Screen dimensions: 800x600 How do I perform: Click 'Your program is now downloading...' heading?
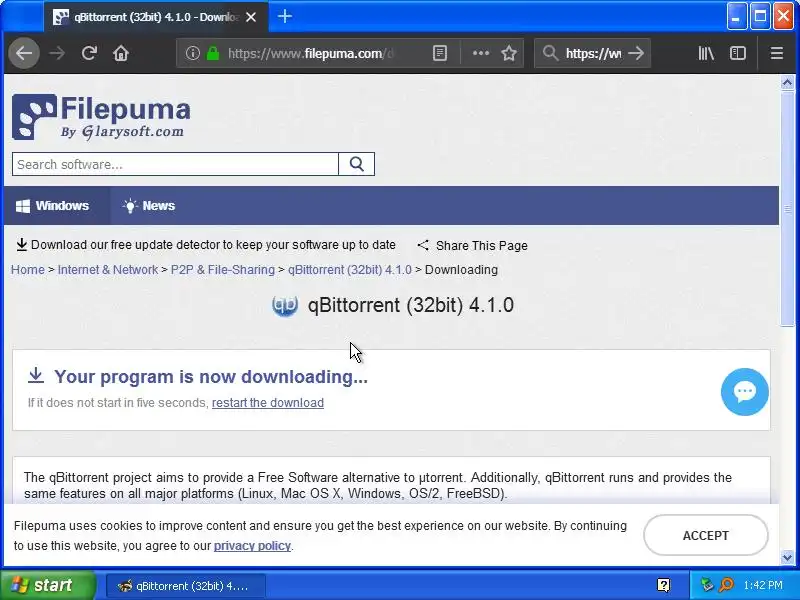point(211,377)
